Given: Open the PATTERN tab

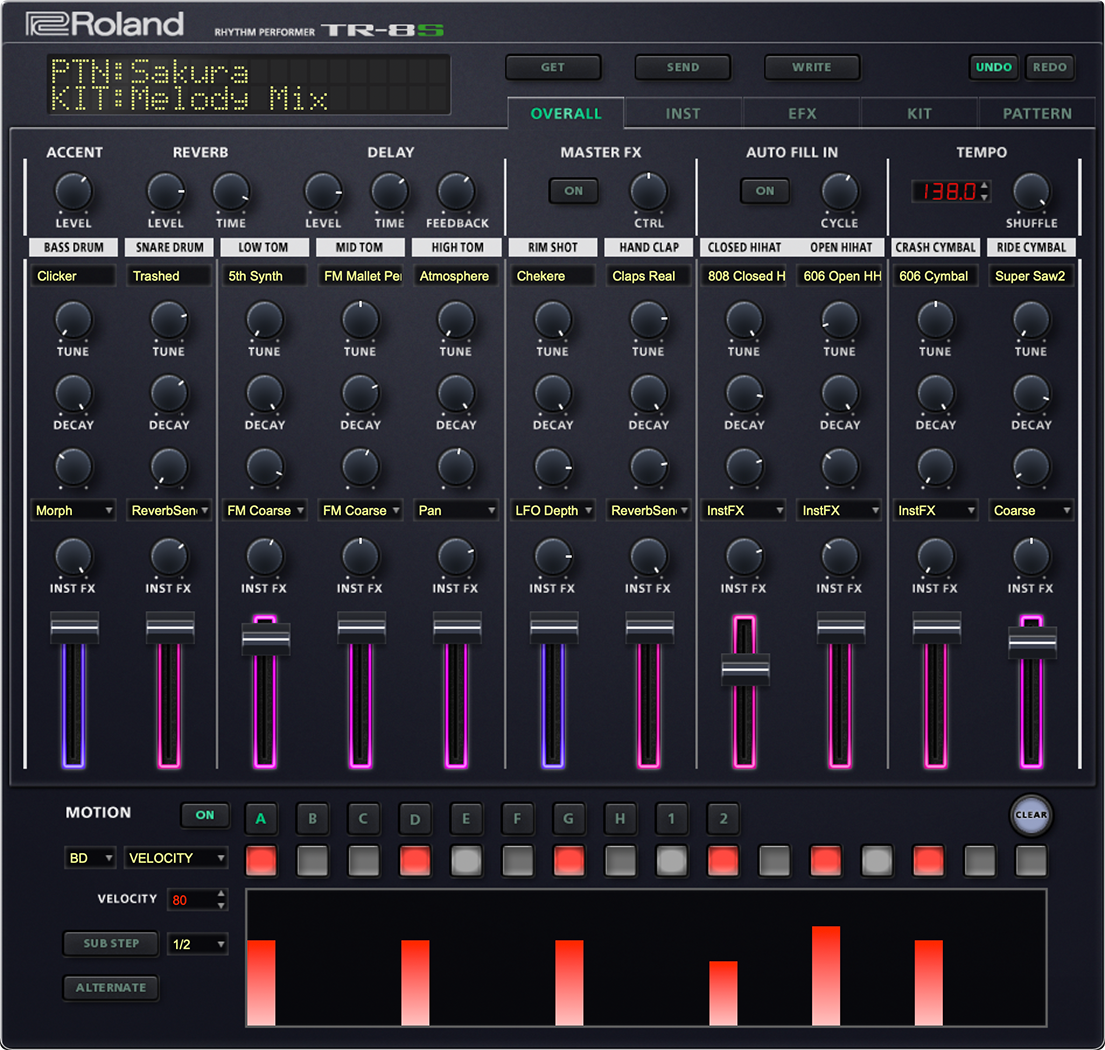Looking at the screenshot, I should coord(1036,113).
